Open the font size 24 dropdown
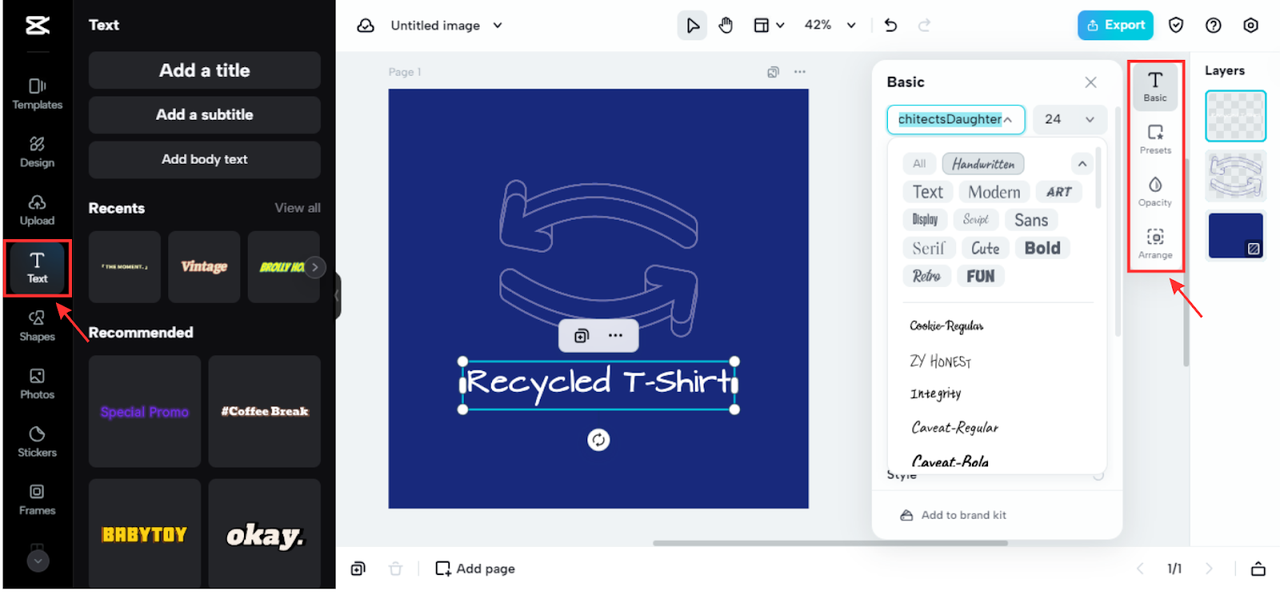The width and height of the screenshot is (1280, 595). click(x=1070, y=119)
